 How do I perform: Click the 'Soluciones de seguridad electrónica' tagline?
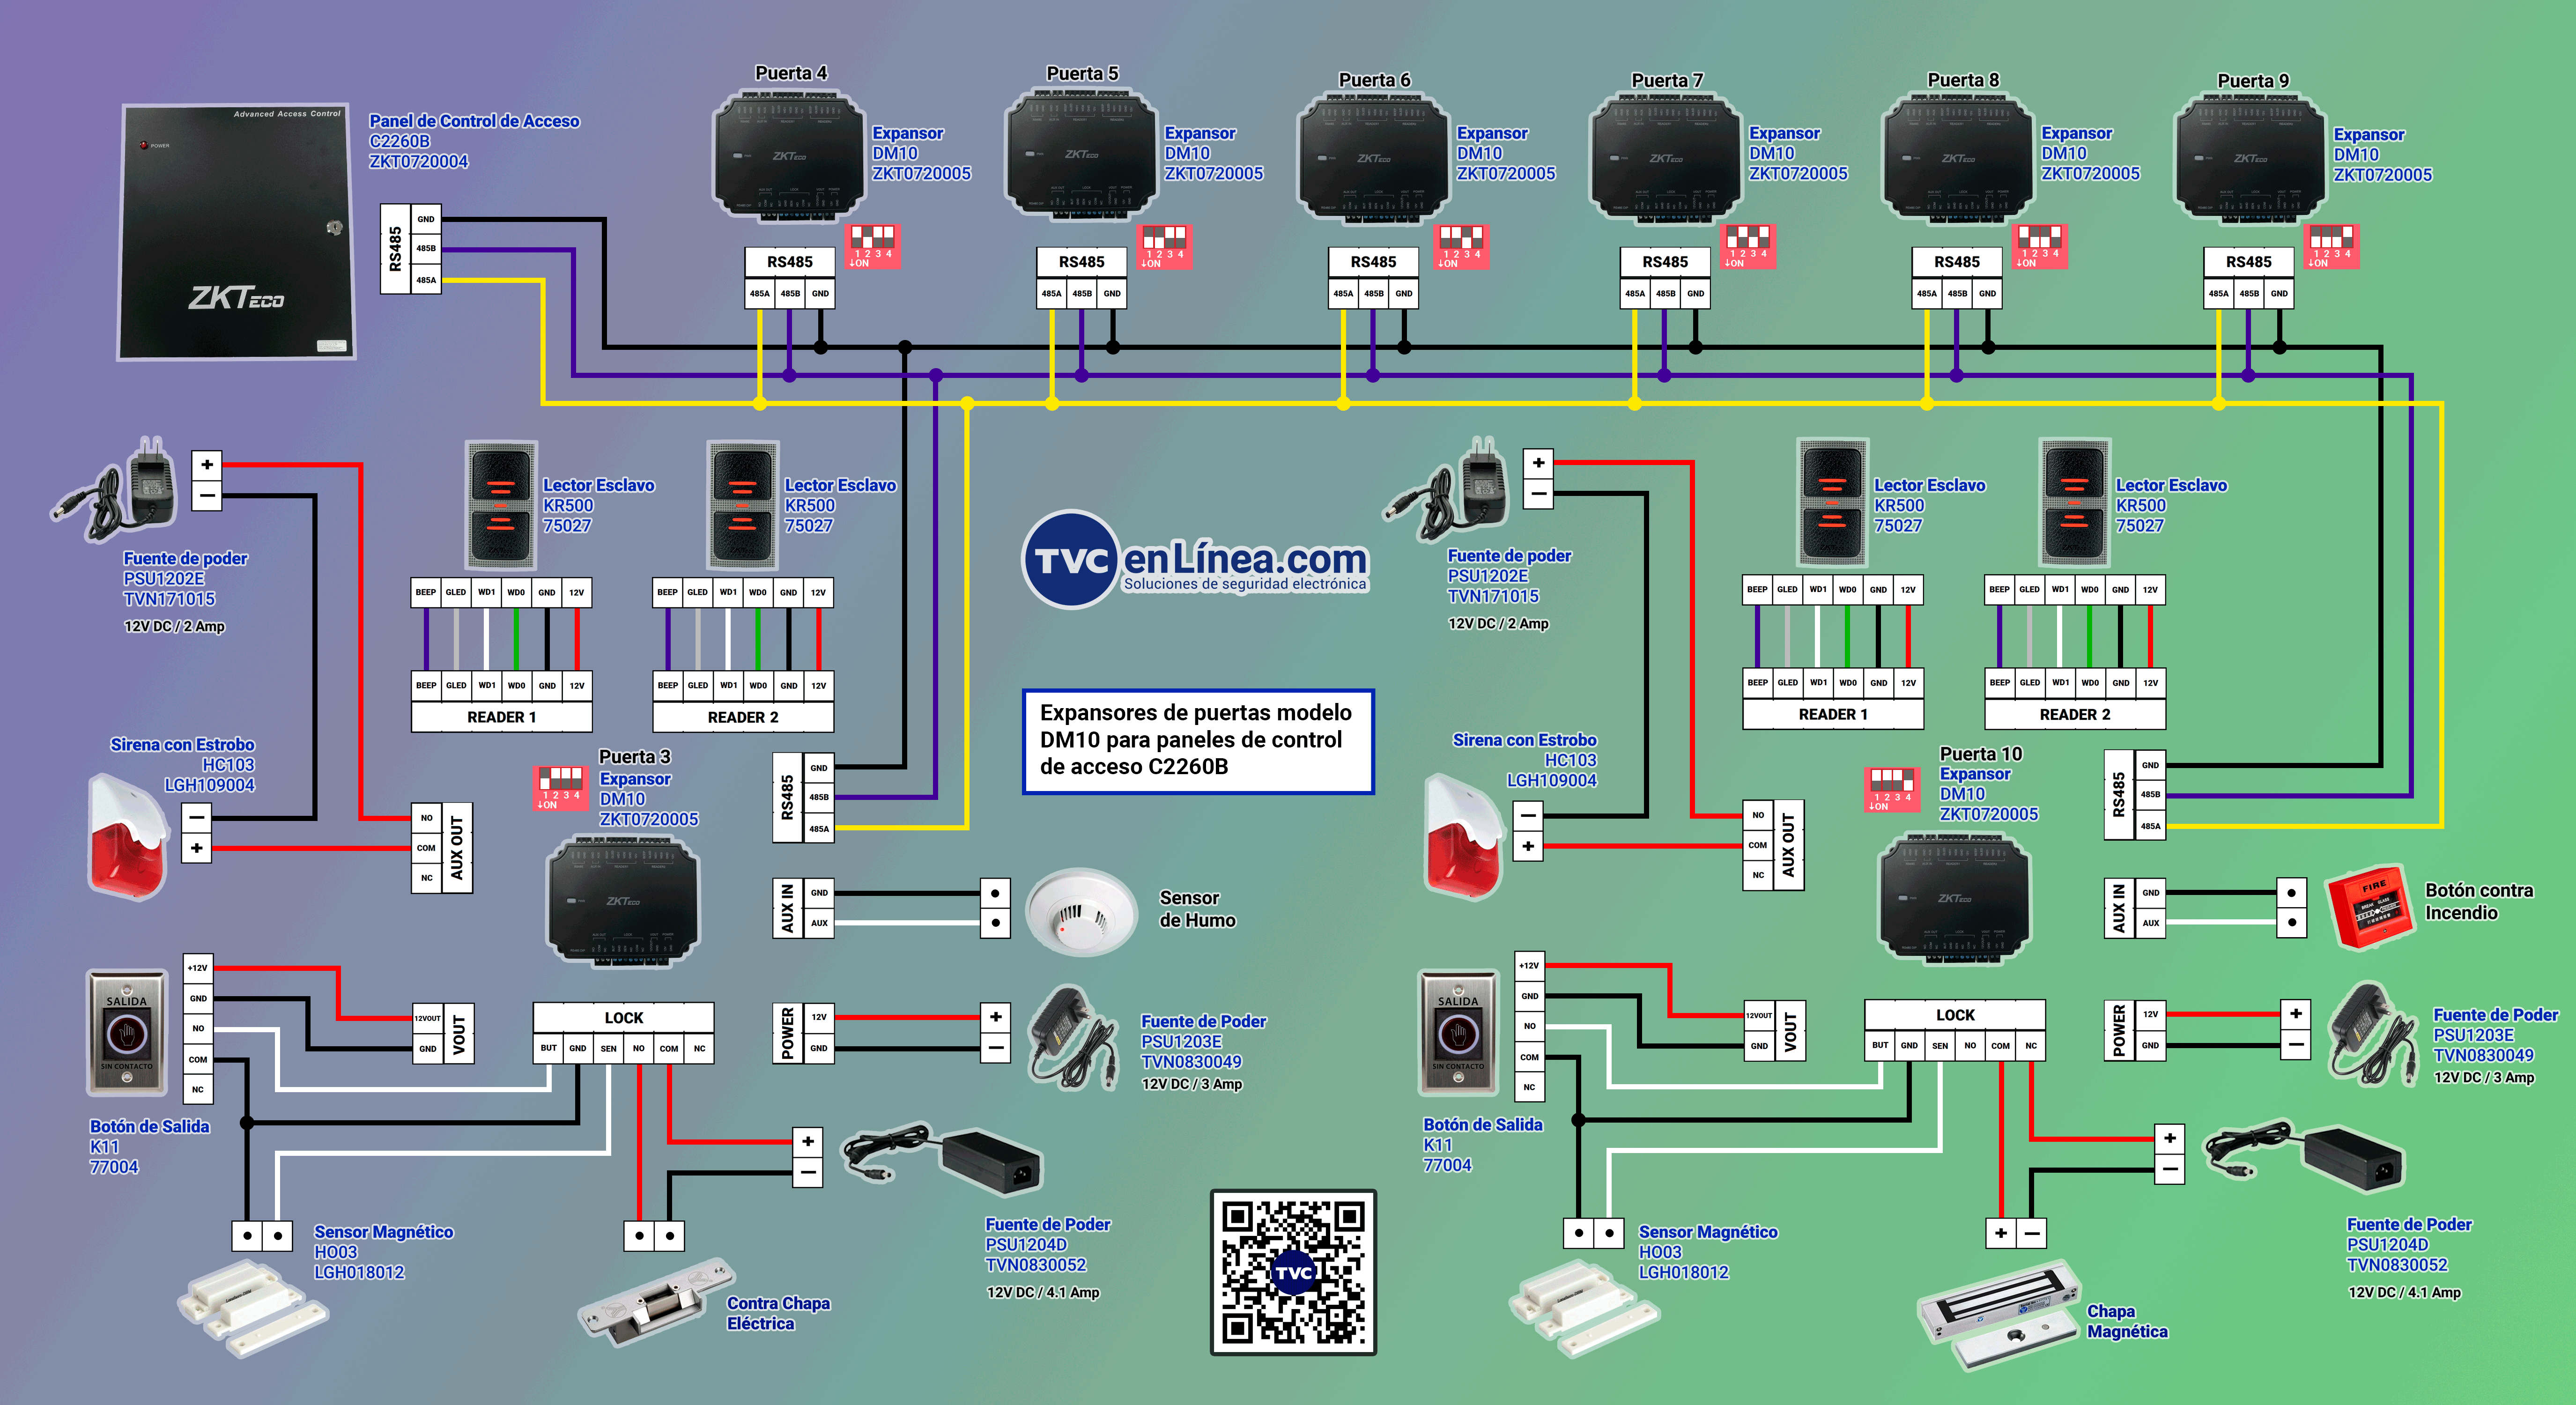1245,584
